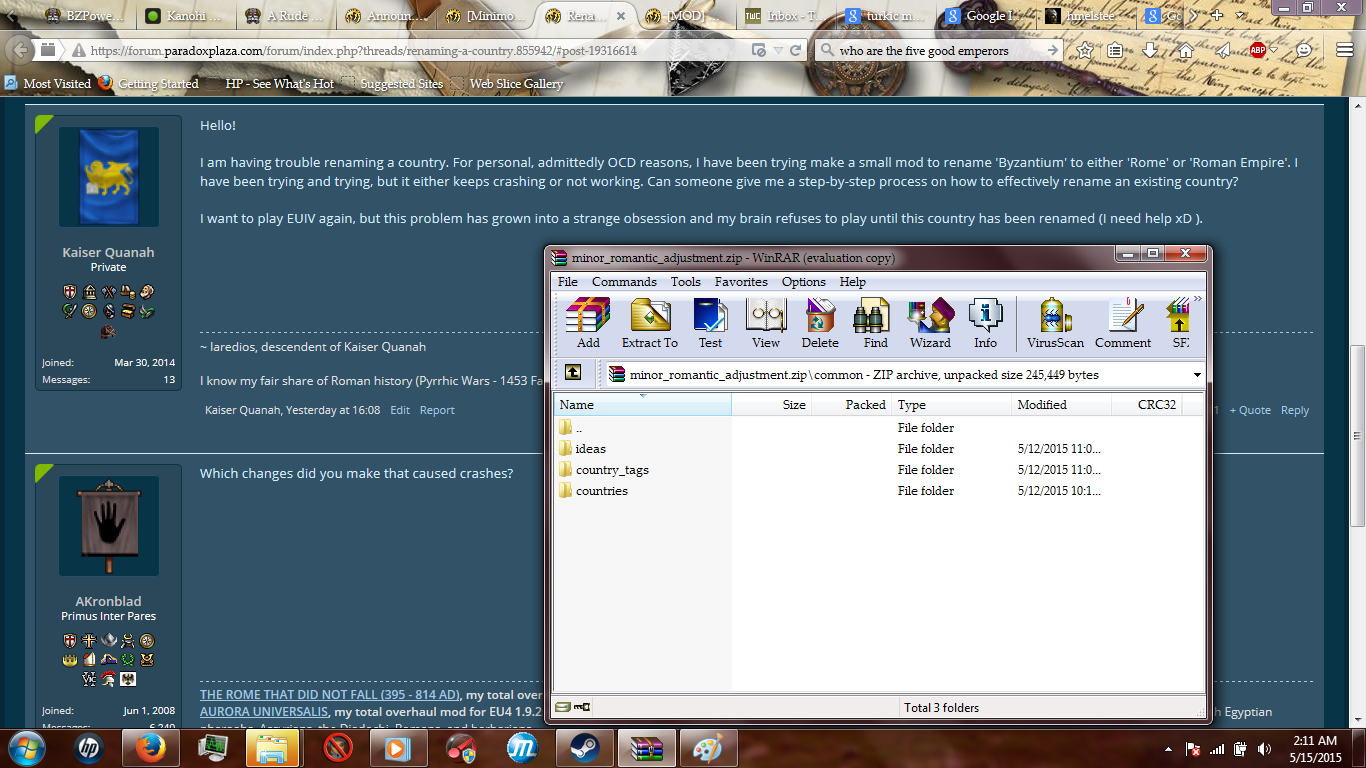Click the Report link under Kaiser Quanah's post

point(437,410)
